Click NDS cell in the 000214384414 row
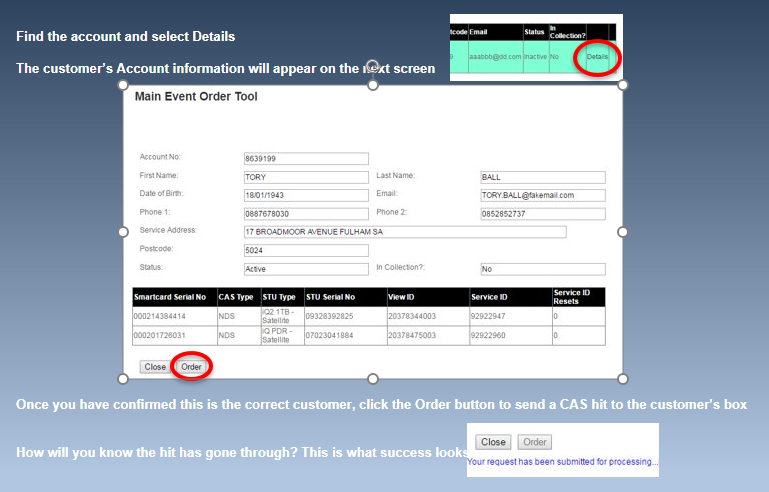This screenshot has width=769, height=492. [x=239, y=316]
